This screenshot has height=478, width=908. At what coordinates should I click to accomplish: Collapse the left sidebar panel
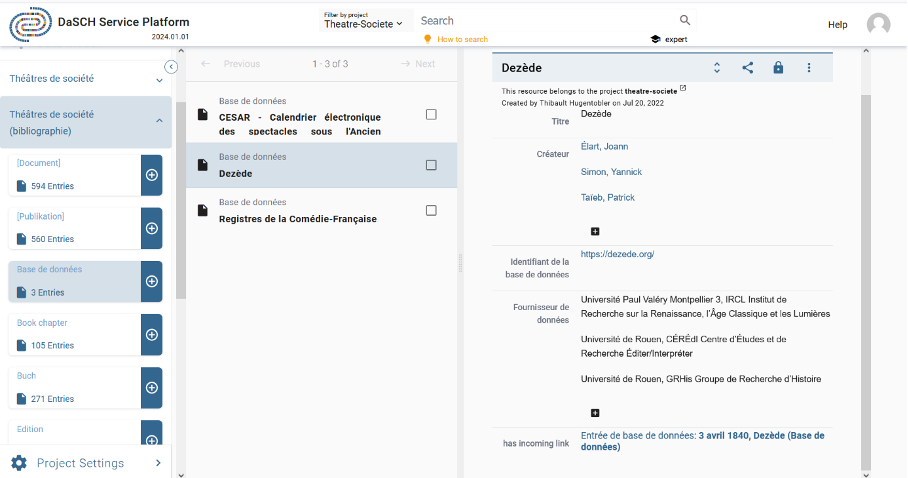[171, 67]
